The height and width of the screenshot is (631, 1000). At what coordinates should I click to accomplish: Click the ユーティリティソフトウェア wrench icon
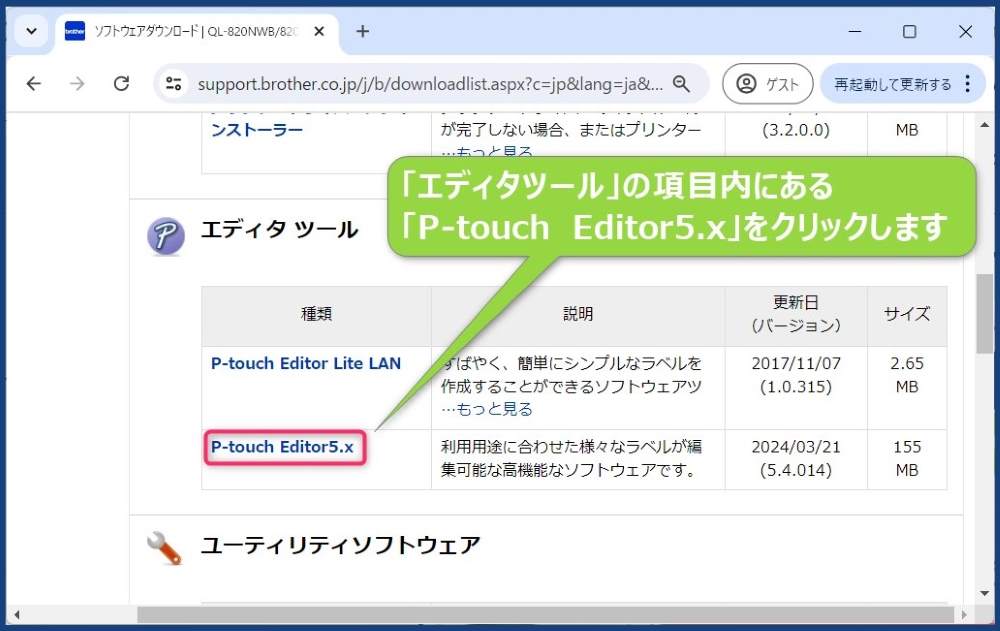coord(165,548)
